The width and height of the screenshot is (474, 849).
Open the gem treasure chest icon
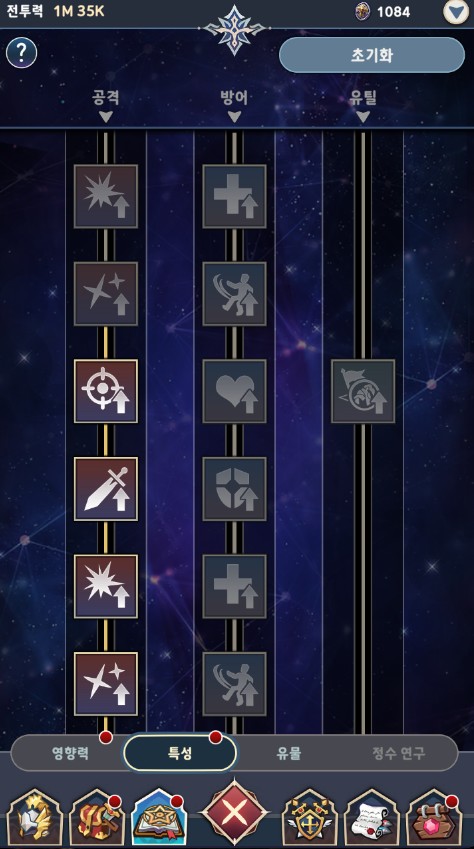pos(432,818)
